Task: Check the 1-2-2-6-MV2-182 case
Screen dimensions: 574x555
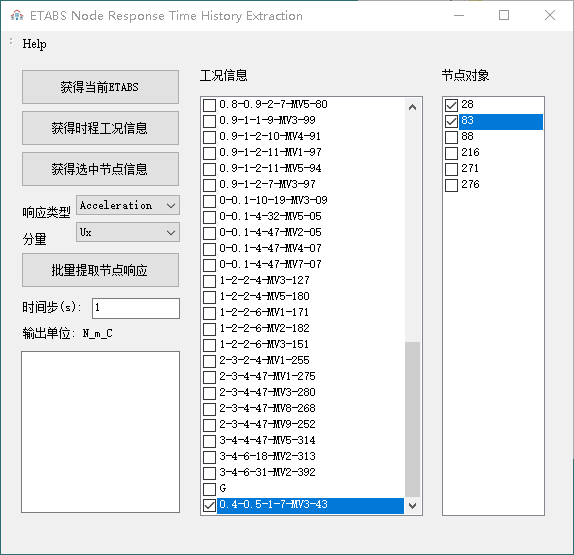Action: 209,329
